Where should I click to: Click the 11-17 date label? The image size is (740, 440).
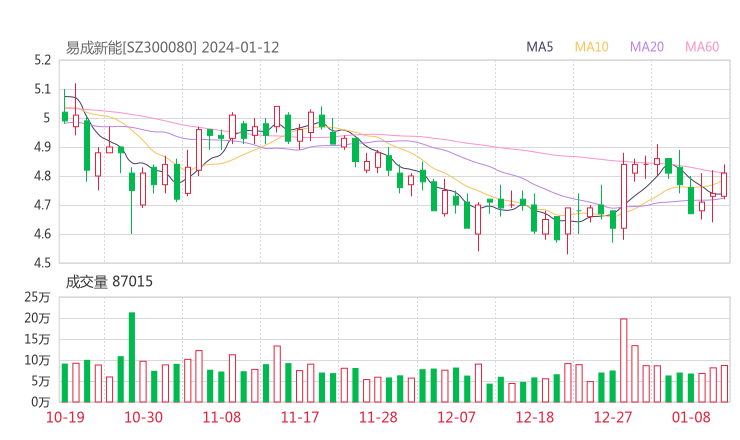click(x=300, y=417)
